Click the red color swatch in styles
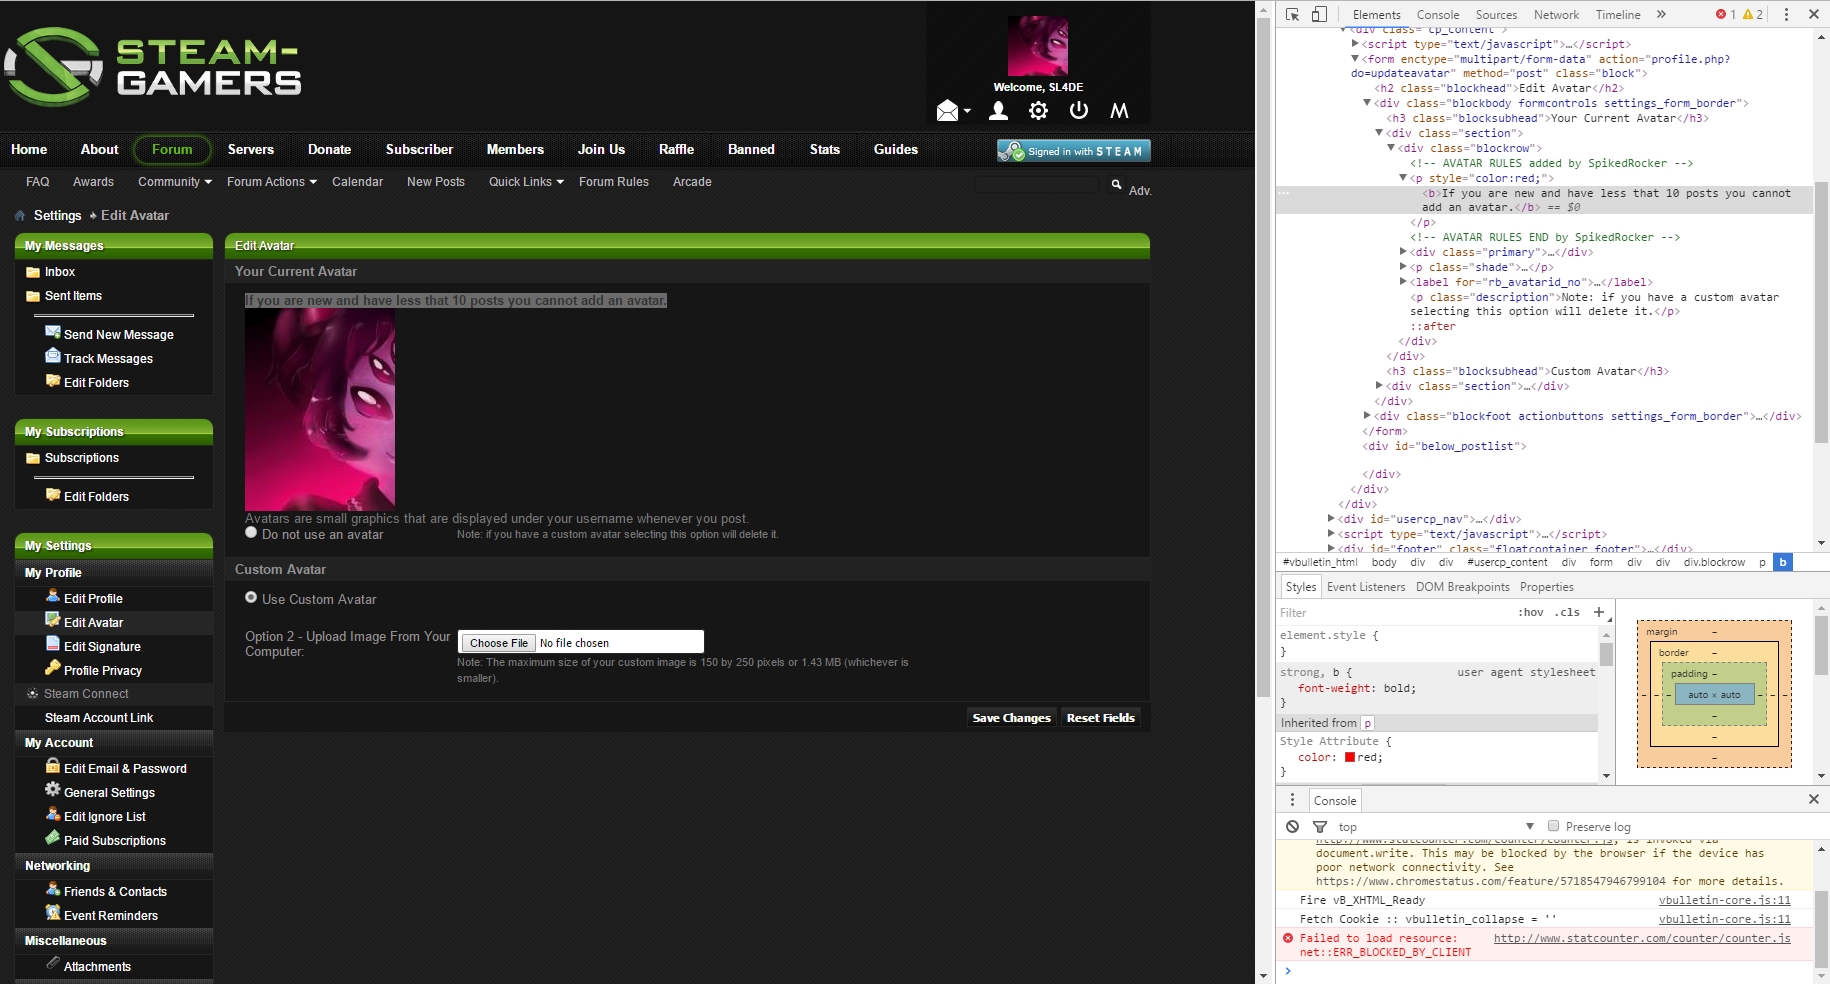This screenshot has width=1830, height=984. 1350,757
